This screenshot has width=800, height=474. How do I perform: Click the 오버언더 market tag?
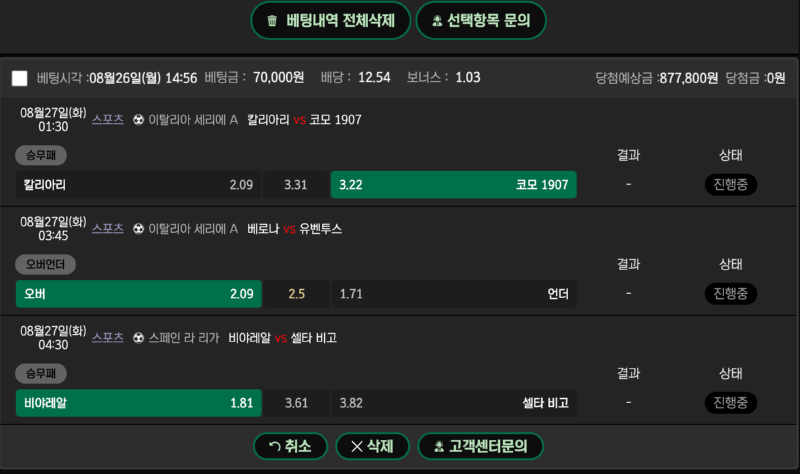coord(45,264)
